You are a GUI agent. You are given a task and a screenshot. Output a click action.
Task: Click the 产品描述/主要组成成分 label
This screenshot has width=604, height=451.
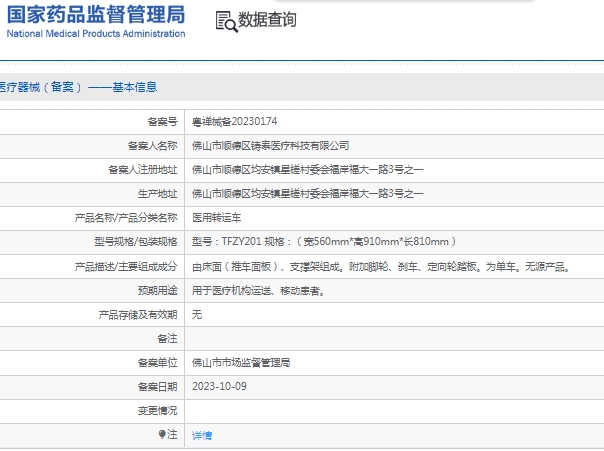click(126, 267)
